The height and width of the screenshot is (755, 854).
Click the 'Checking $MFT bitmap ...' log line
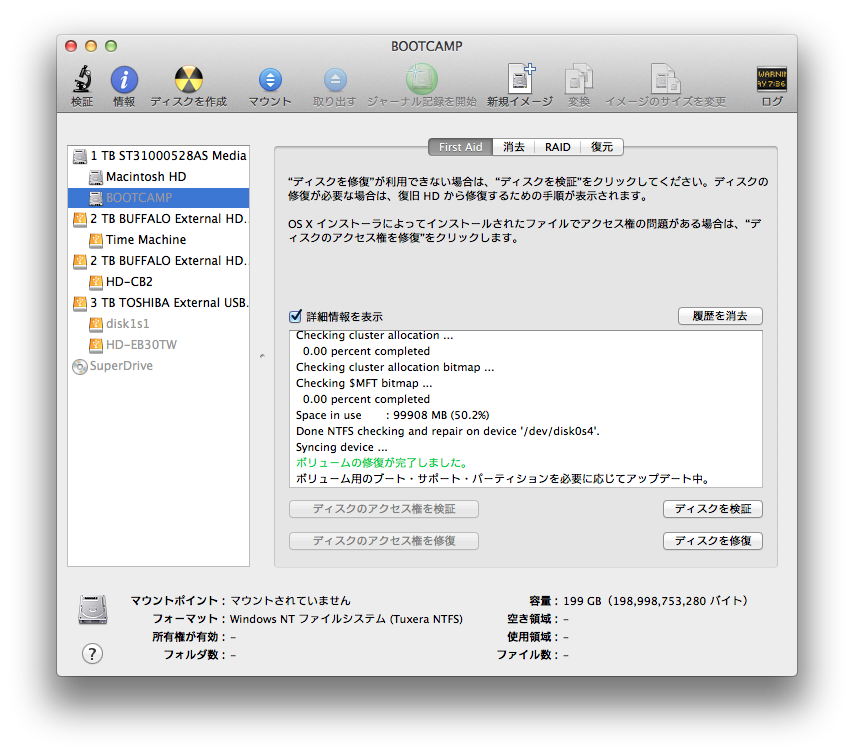pos(364,383)
